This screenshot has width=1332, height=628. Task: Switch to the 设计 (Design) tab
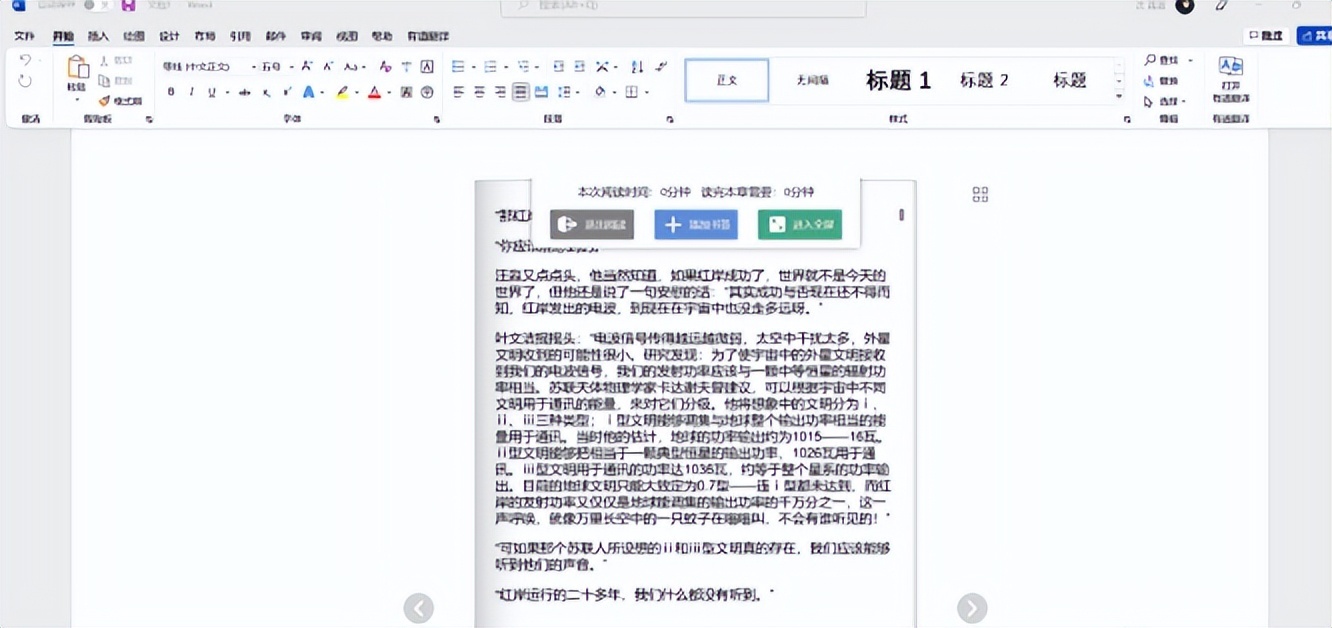click(x=169, y=36)
